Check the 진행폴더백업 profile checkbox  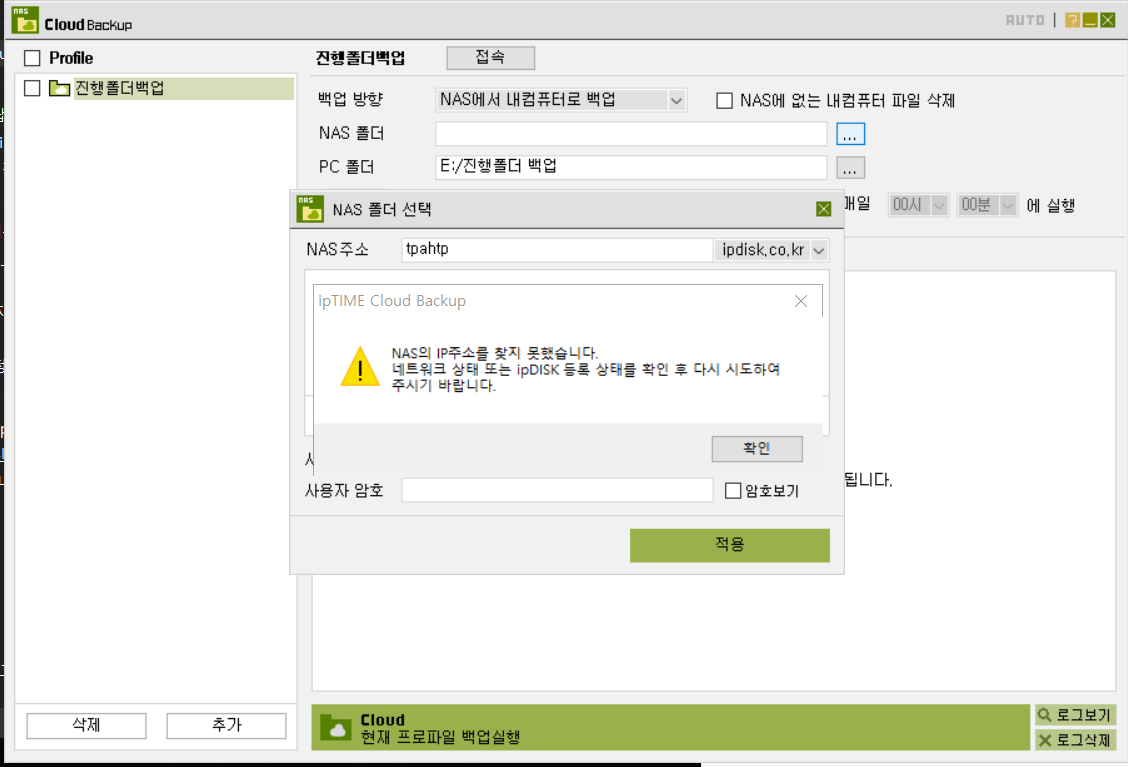(x=32, y=88)
